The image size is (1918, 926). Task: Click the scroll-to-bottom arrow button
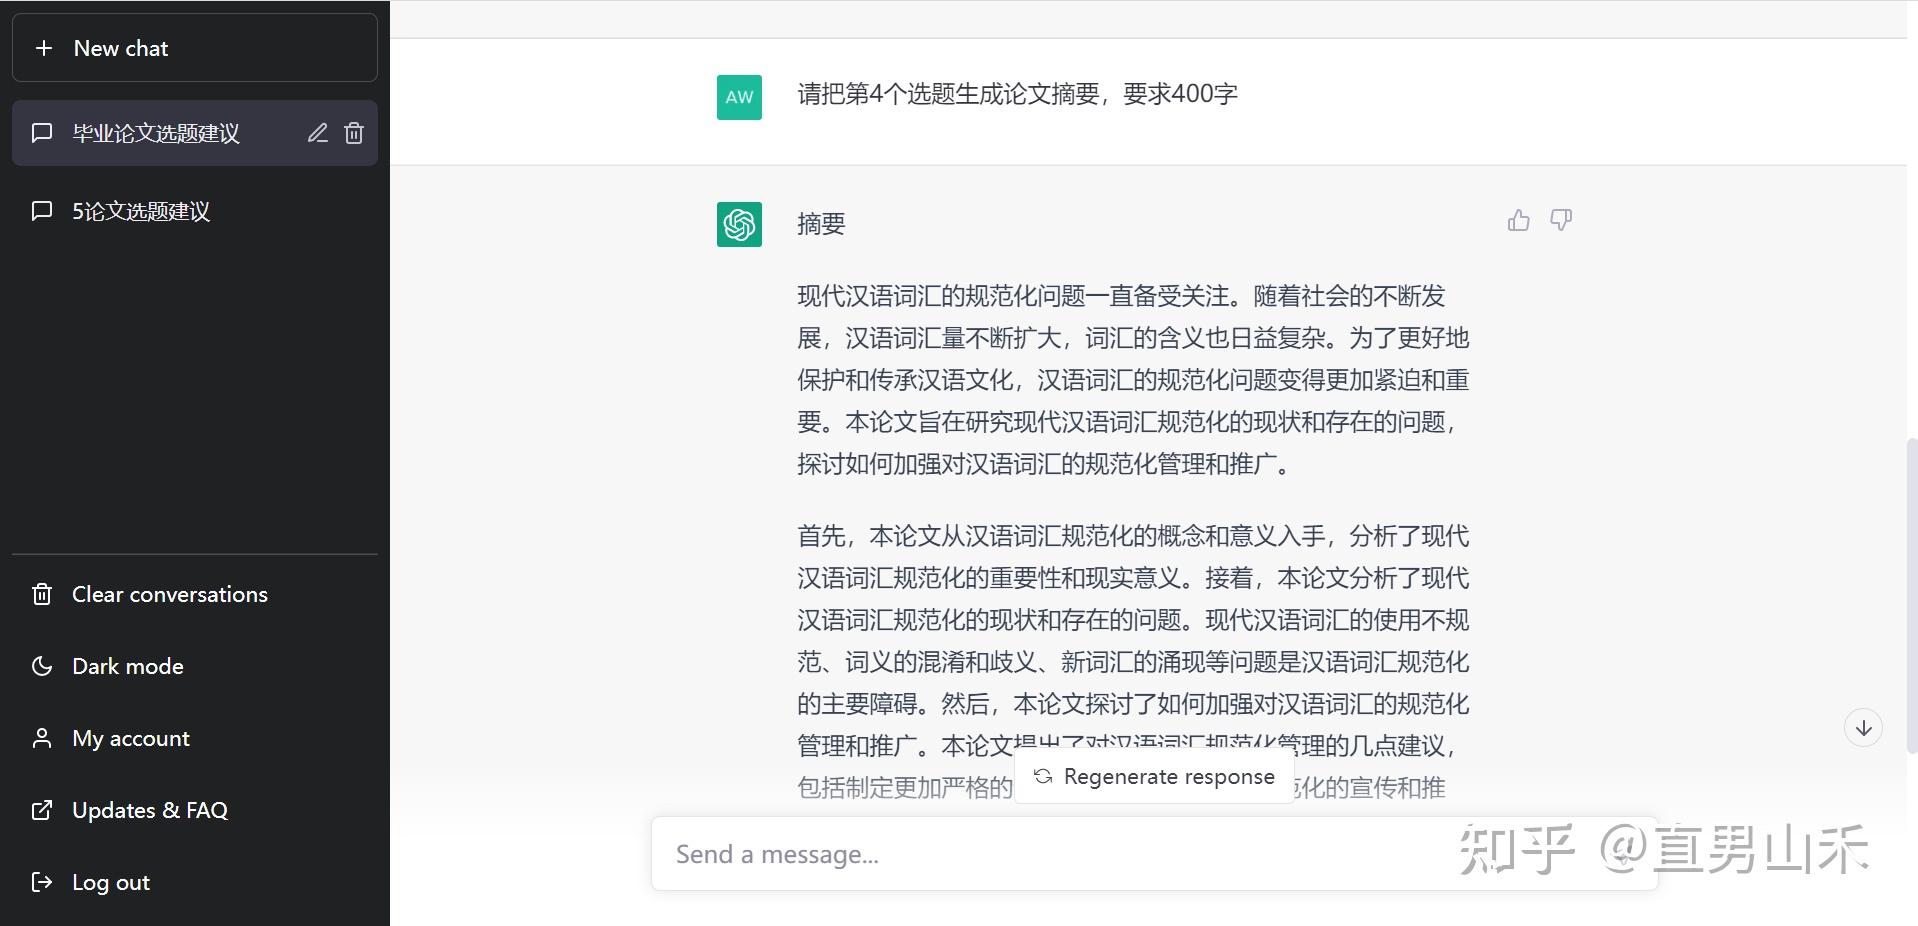coord(1863,727)
